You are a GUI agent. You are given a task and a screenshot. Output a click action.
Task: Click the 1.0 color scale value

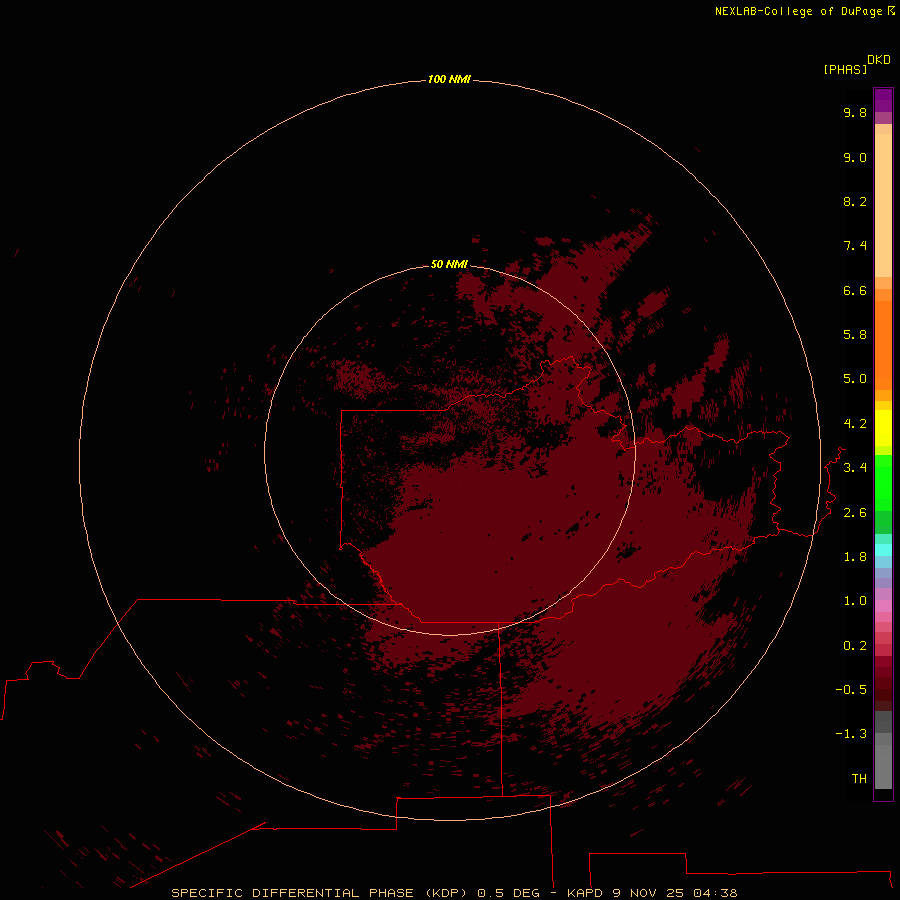[855, 601]
